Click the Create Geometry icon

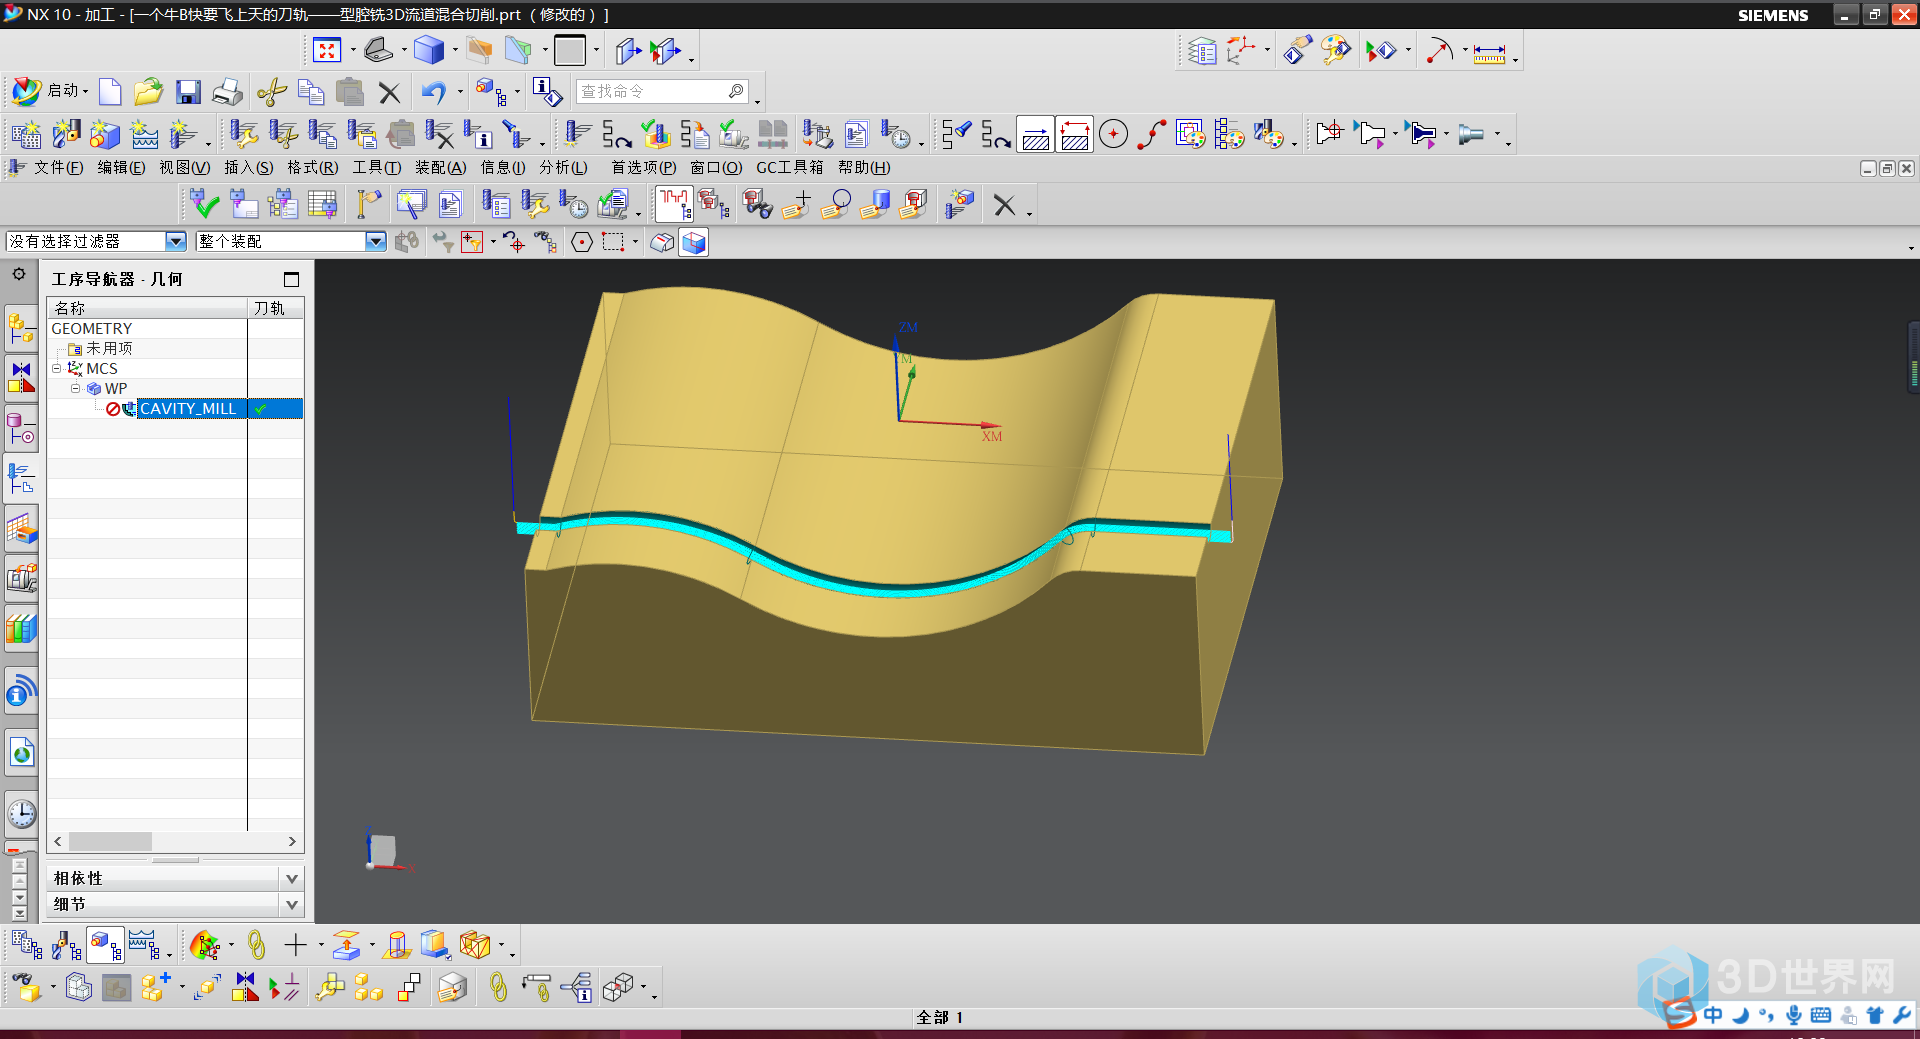[x=105, y=134]
